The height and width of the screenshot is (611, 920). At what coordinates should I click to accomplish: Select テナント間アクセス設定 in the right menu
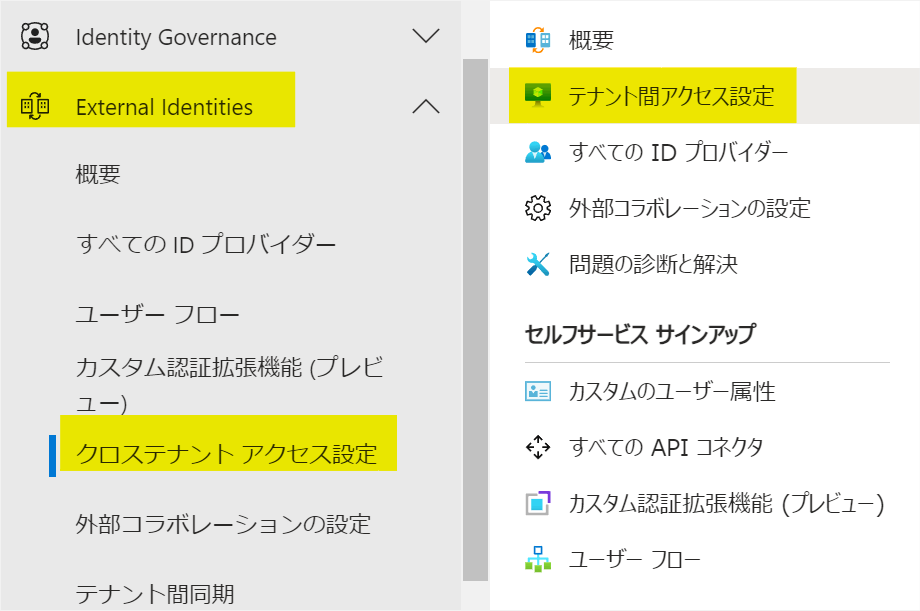click(x=671, y=96)
